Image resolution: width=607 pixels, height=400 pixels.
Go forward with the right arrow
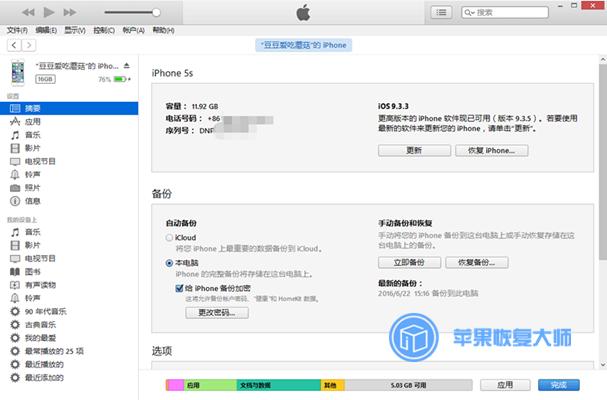[29, 45]
